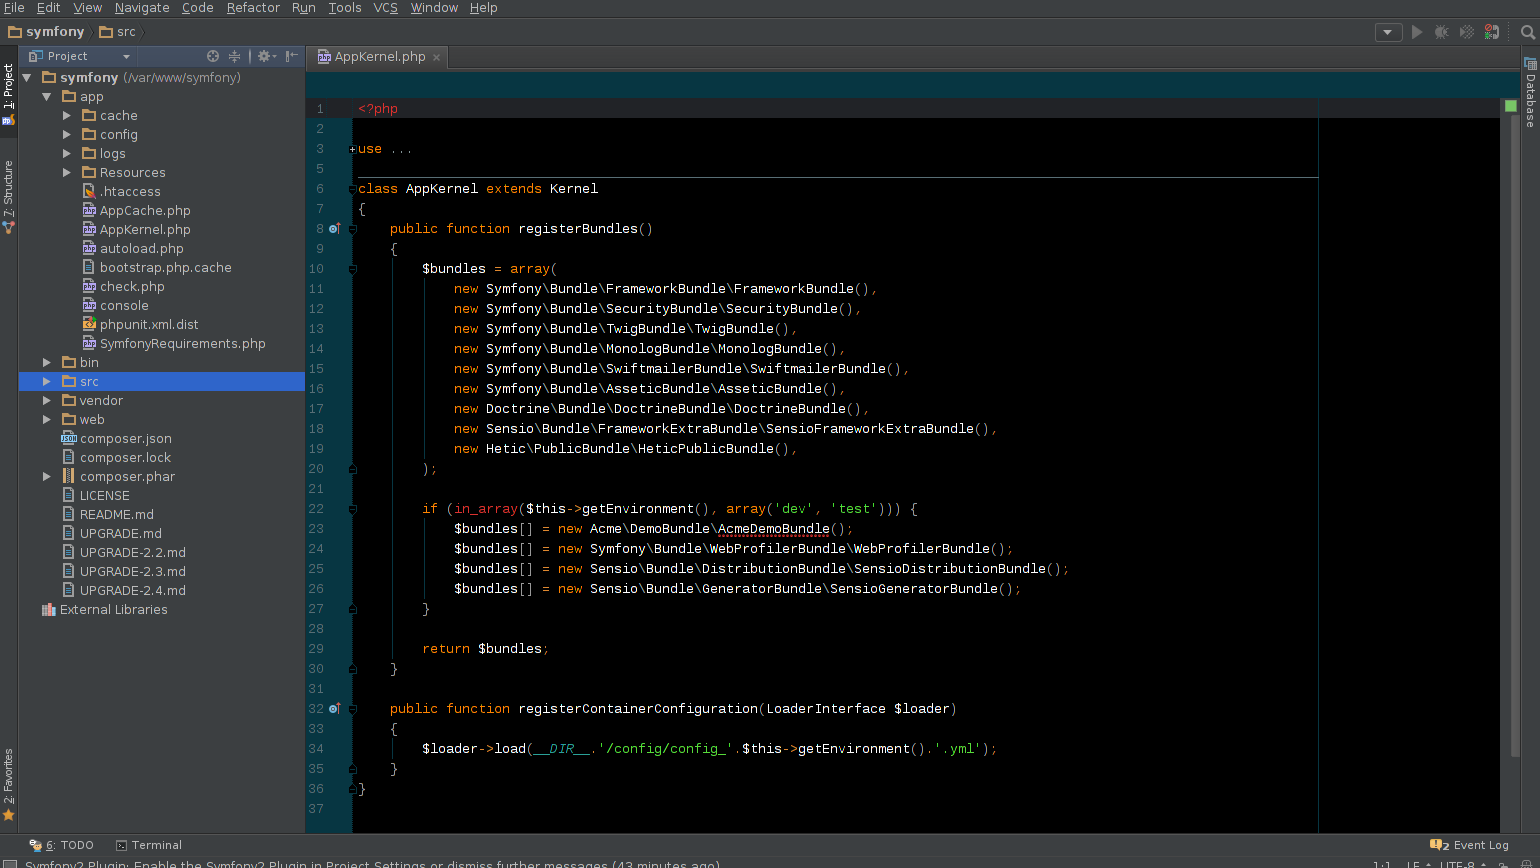1540x868 pixels.
Task: Open the Tools menu
Action: click(345, 8)
